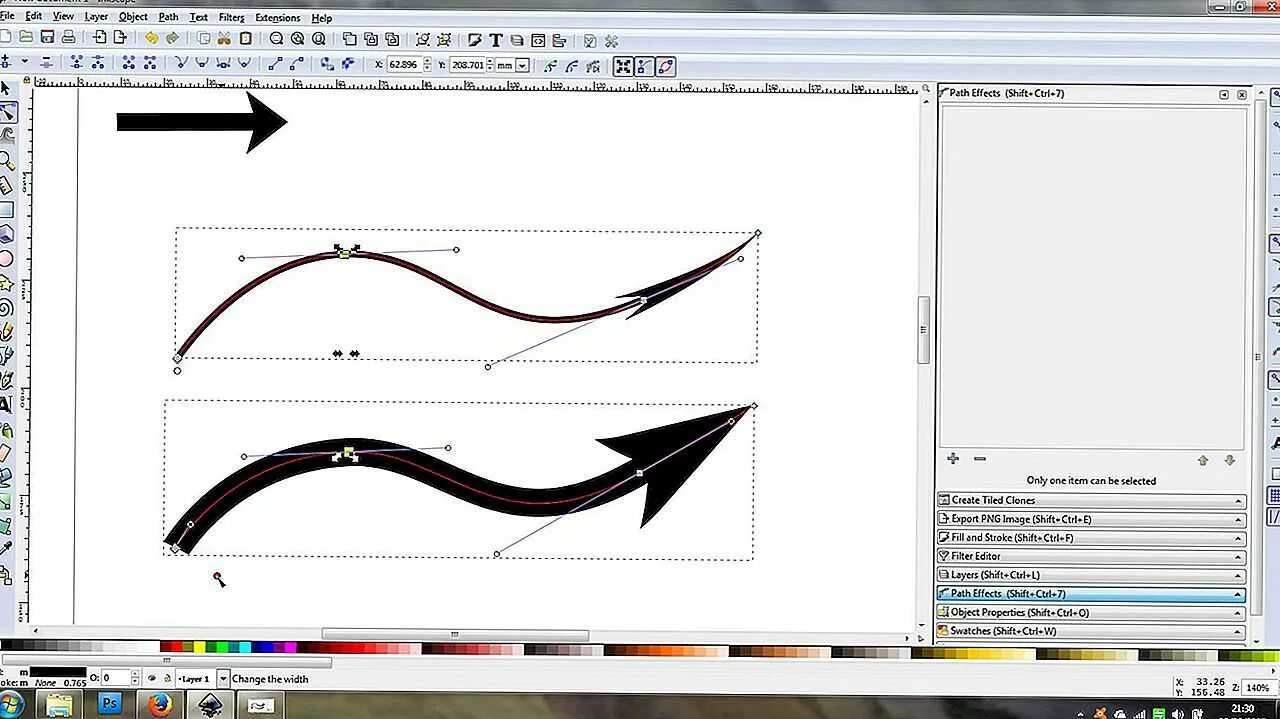Screen dimensions: 1280x719
Task: Toggle show path outline button
Action: click(666, 66)
